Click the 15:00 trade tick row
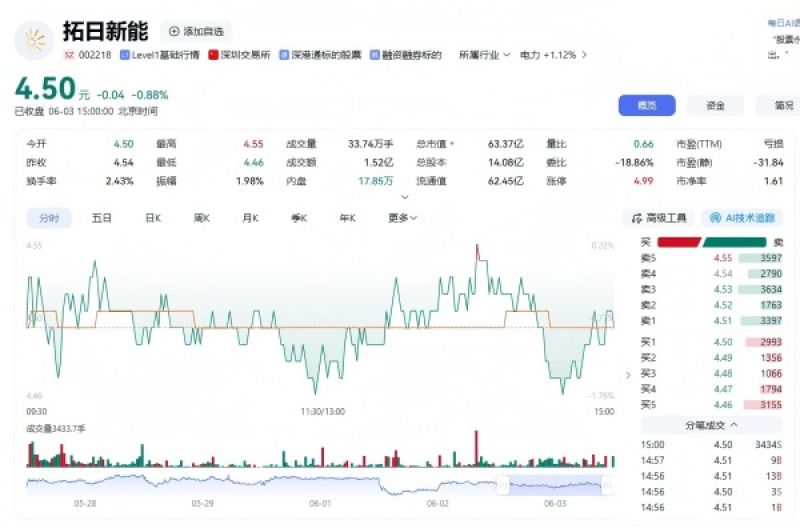The height and width of the screenshot is (528, 800). (x=711, y=445)
